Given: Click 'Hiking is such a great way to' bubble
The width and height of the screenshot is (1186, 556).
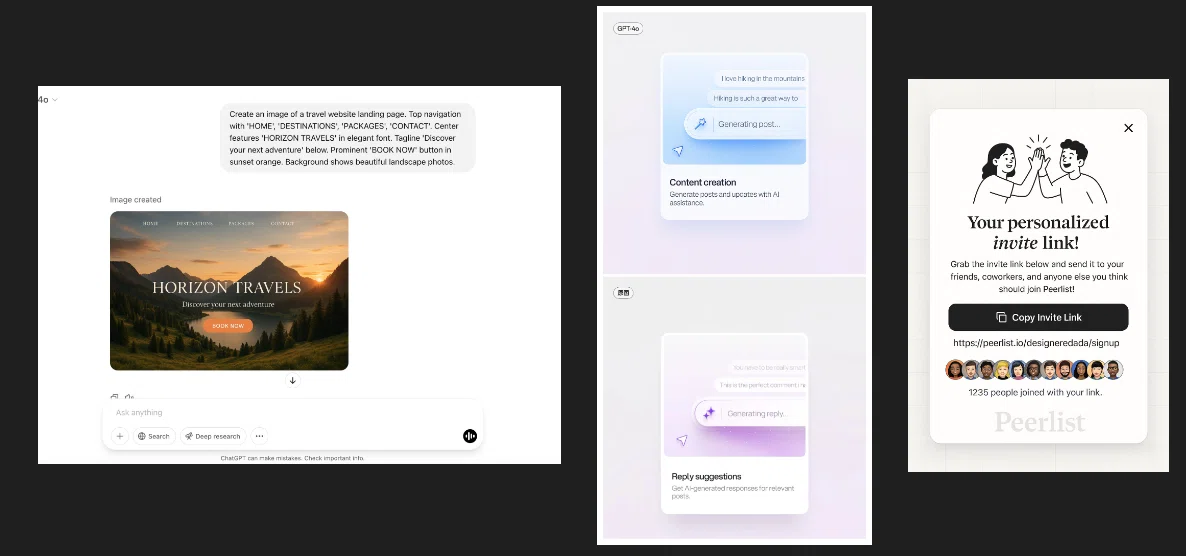Looking at the screenshot, I should click(x=757, y=98).
